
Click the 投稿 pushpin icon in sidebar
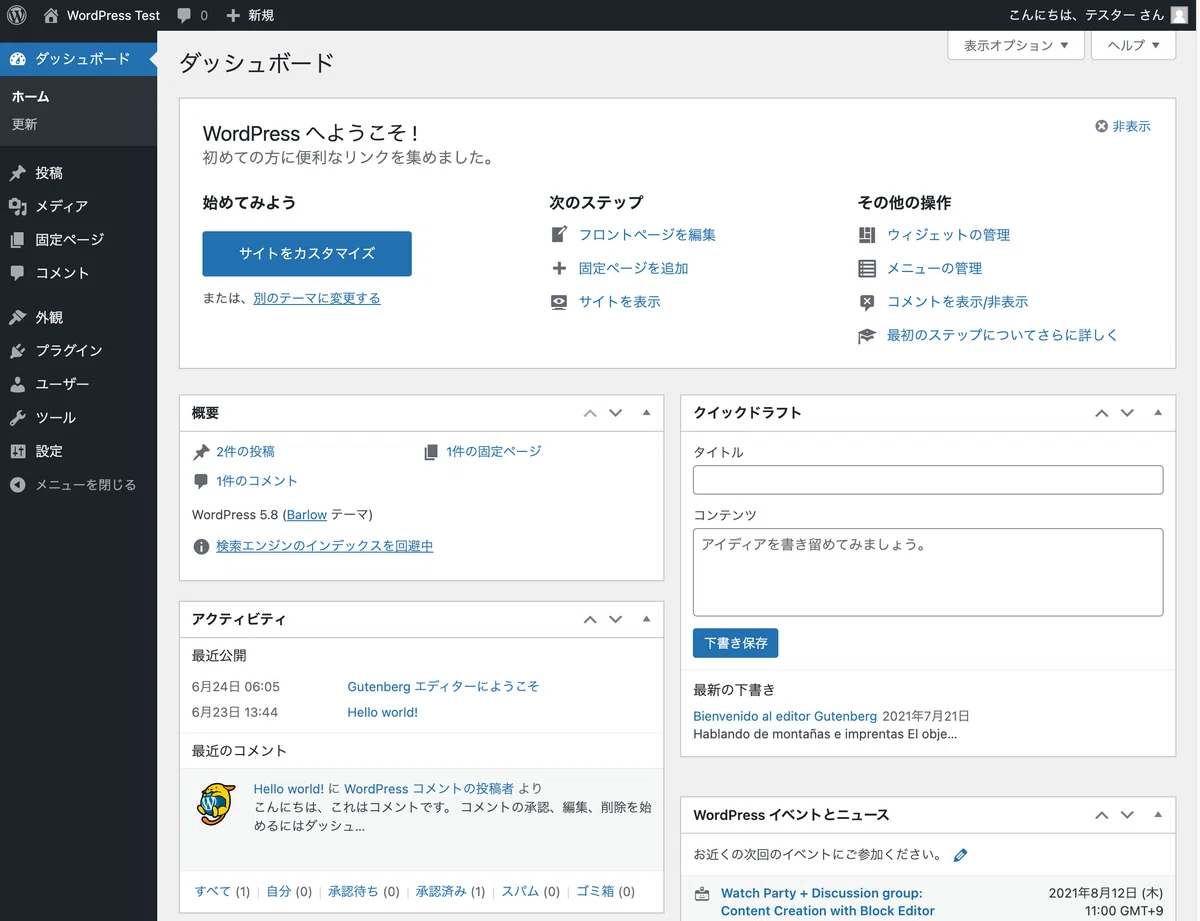point(18,173)
